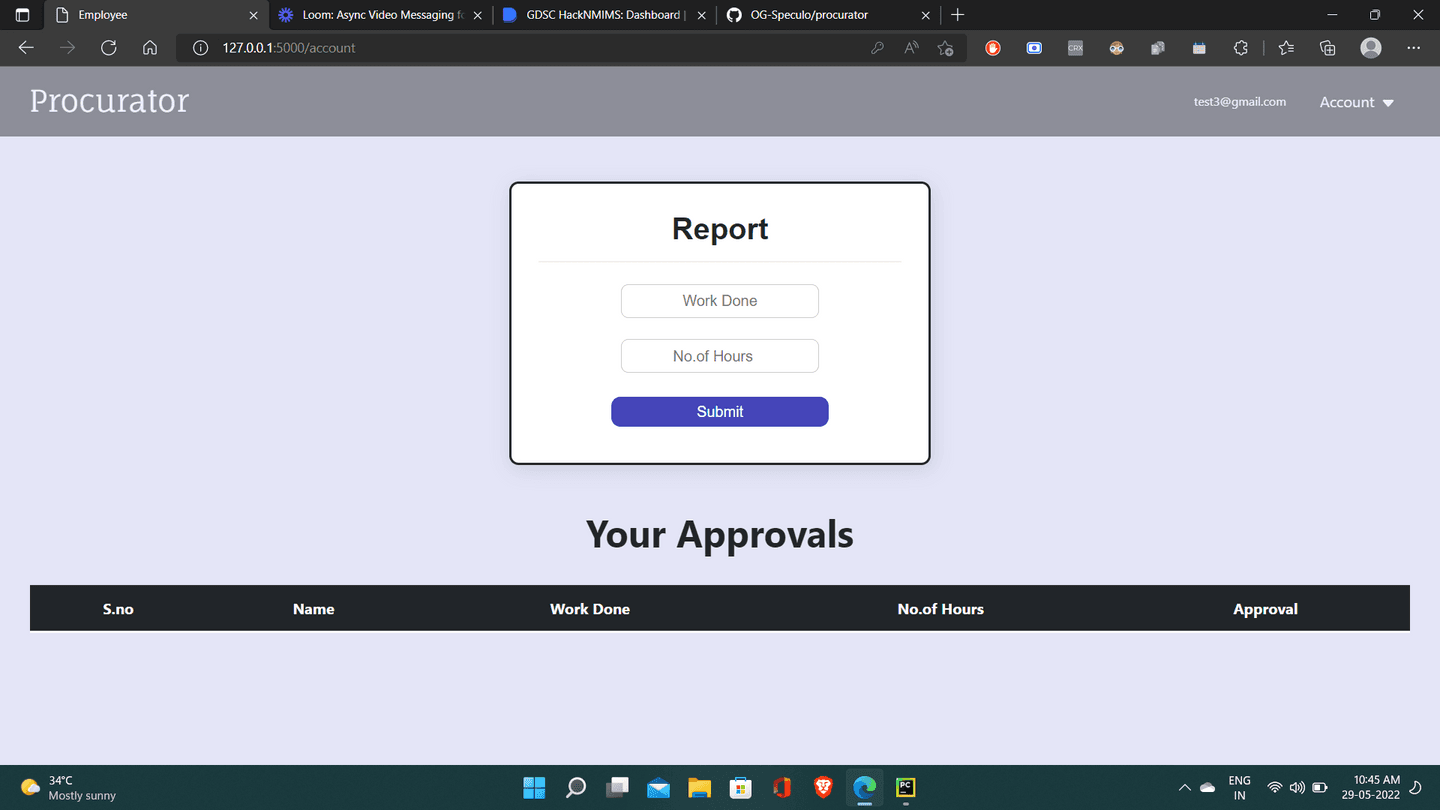
Task: Reload the current page
Action: [x=108, y=48]
